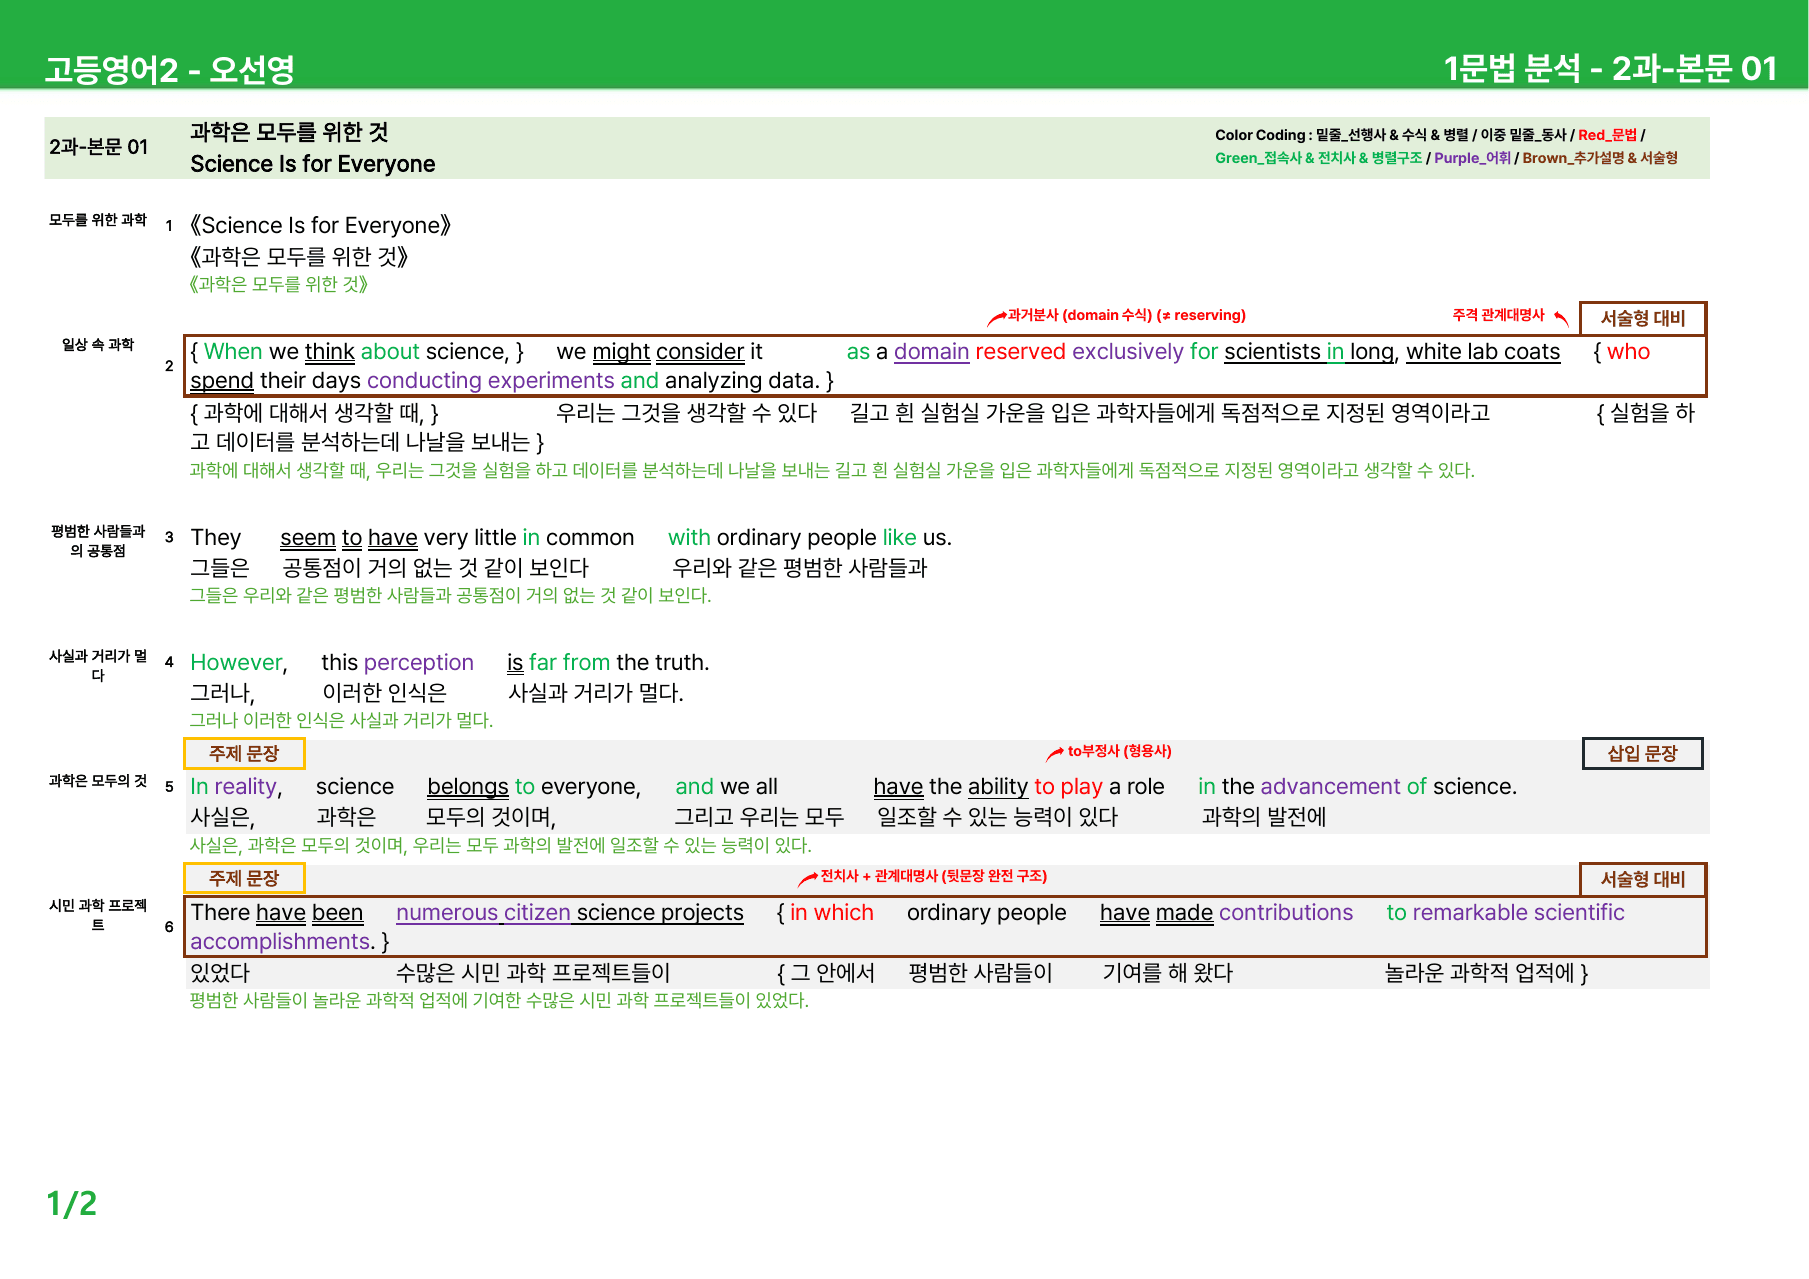Click the '삽입 문장' box
This screenshot has width=1809, height=1279.
pos(1643,753)
